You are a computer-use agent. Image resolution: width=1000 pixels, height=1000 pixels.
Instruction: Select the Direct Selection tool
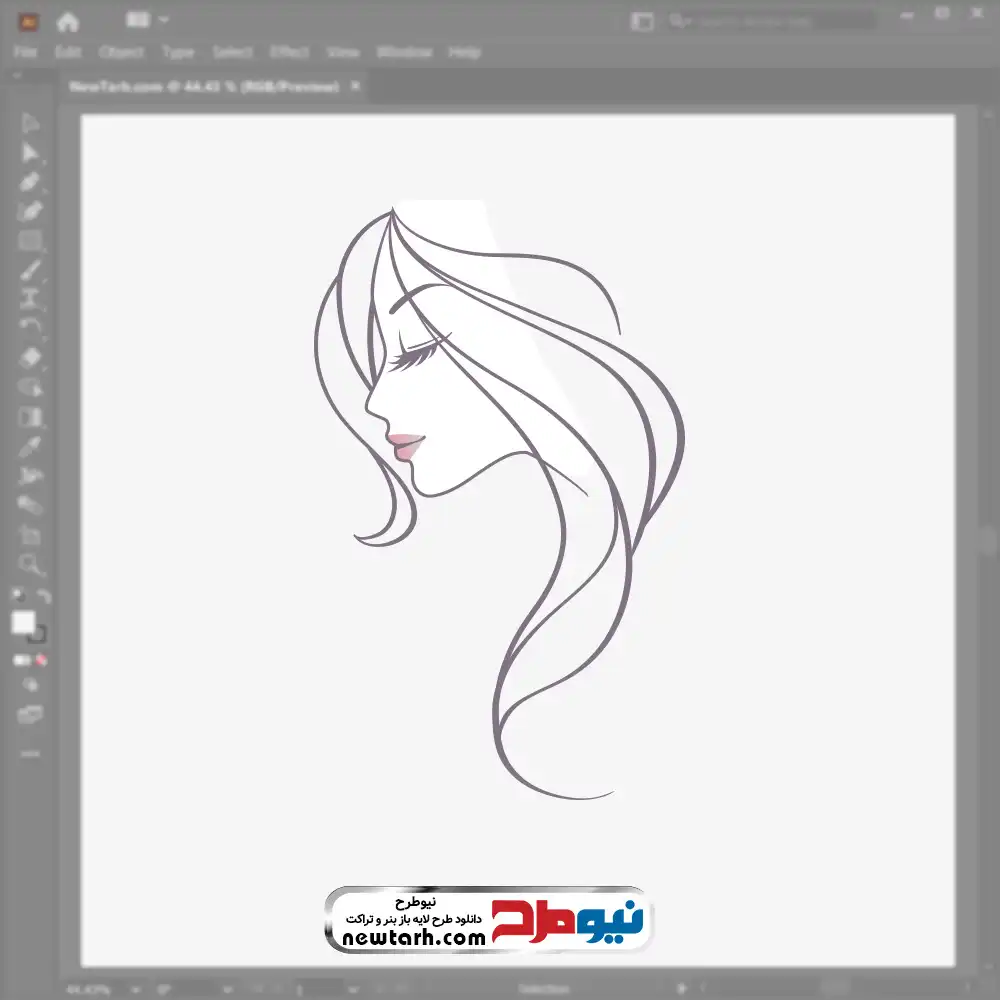(x=30, y=152)
